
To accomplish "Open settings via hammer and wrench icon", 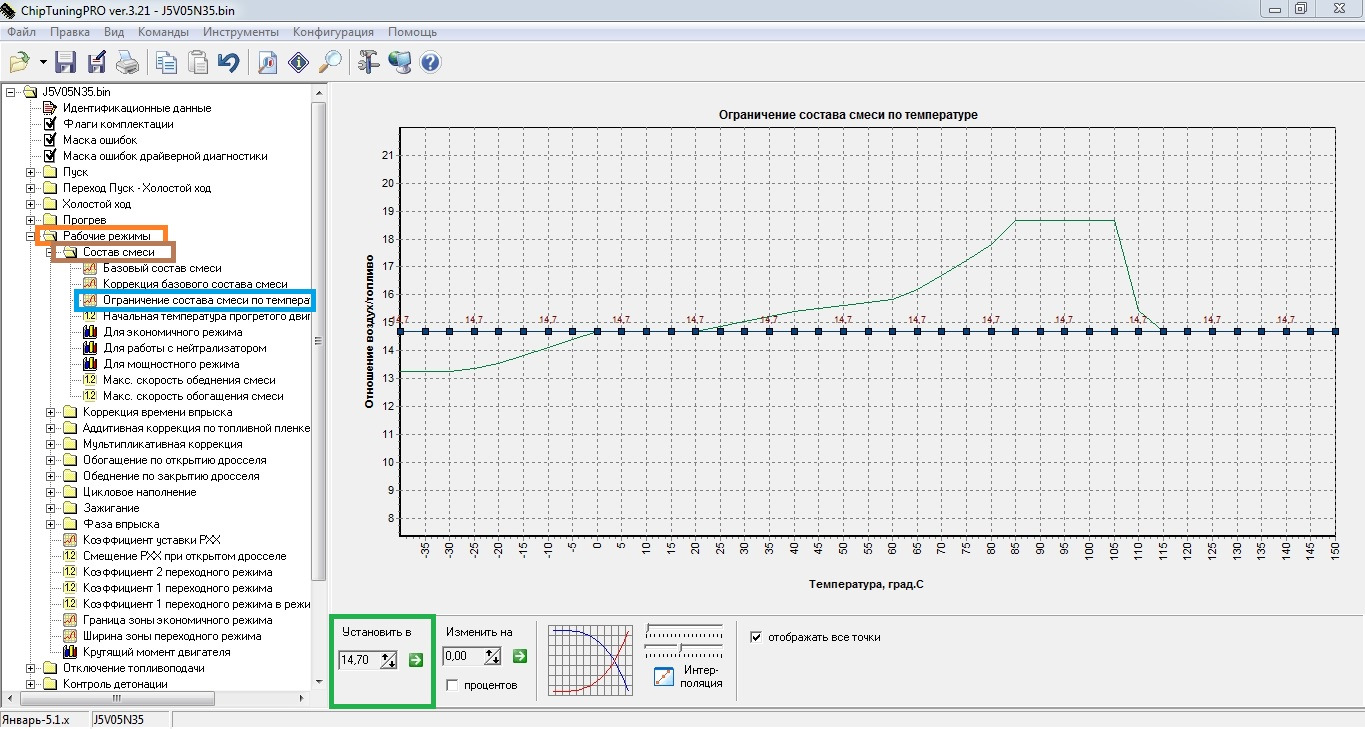I will coord(368,63).
